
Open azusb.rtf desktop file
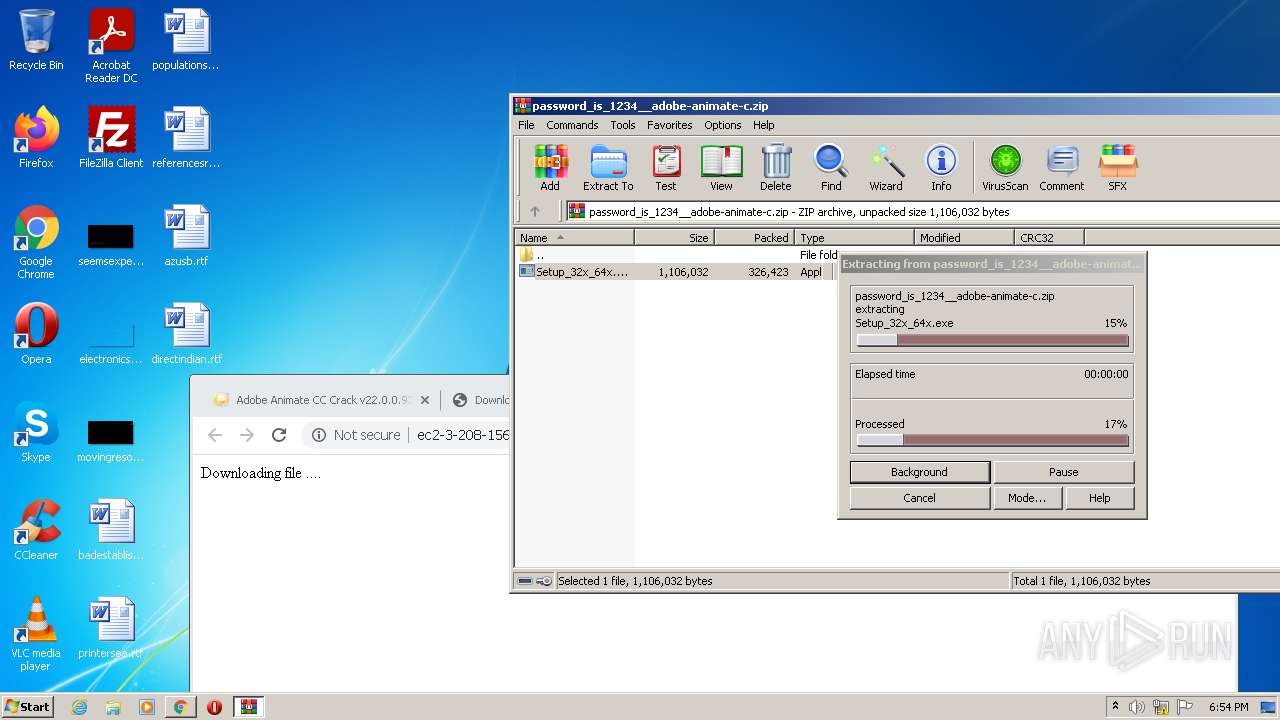(x=186, y=236)
